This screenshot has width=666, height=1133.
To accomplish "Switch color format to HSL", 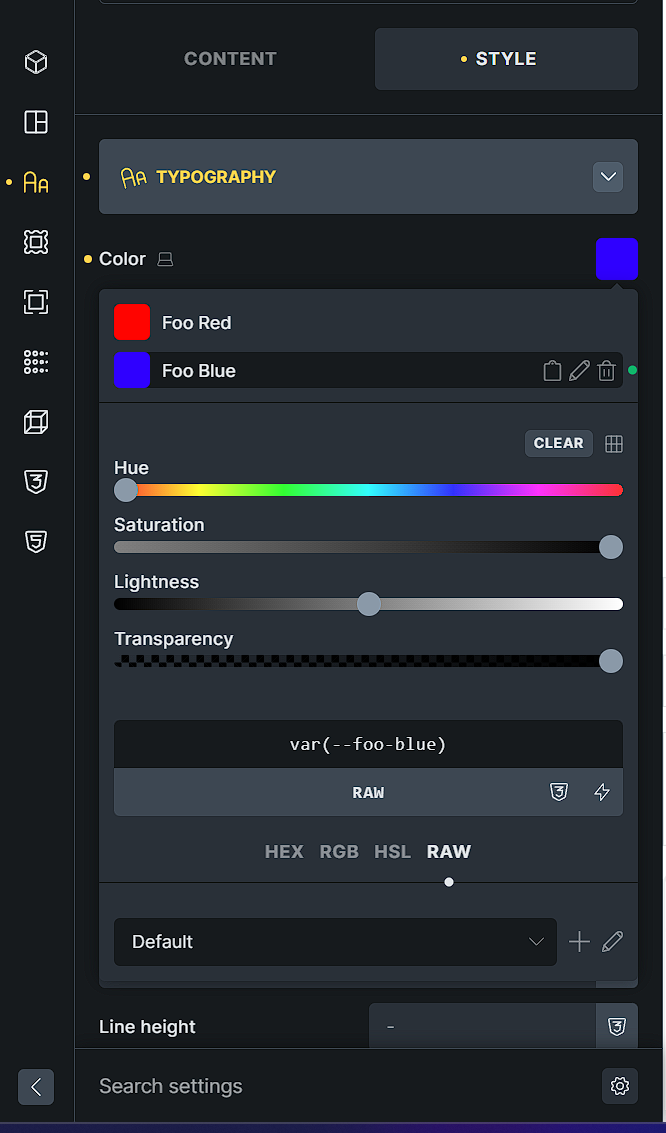I will click(x=392, y=852).
